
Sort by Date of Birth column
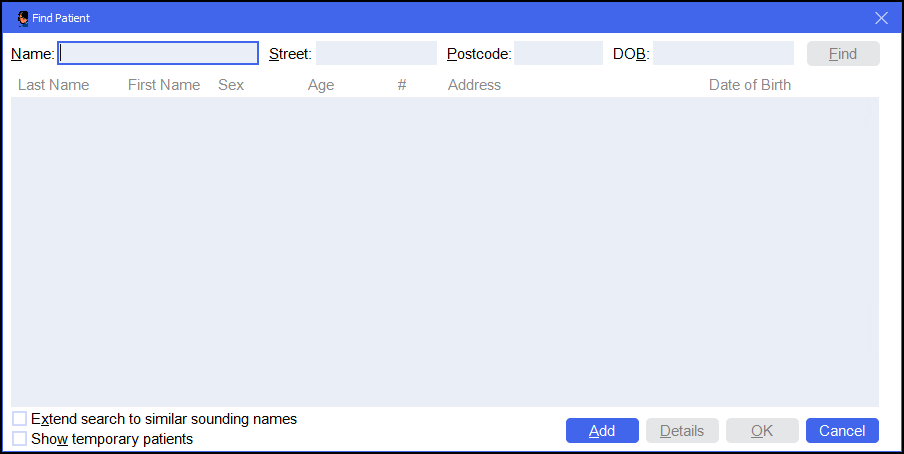[x=750, y=85]
